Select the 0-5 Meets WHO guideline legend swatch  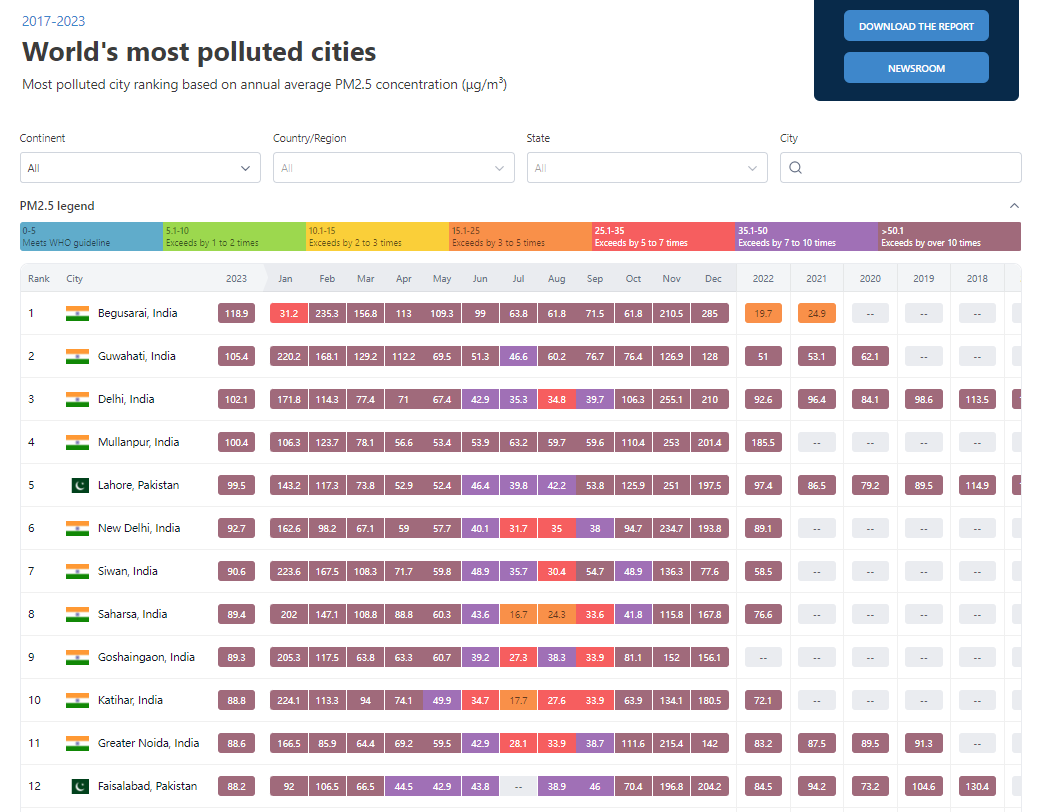pyautogui.click(x=91, y=237)
